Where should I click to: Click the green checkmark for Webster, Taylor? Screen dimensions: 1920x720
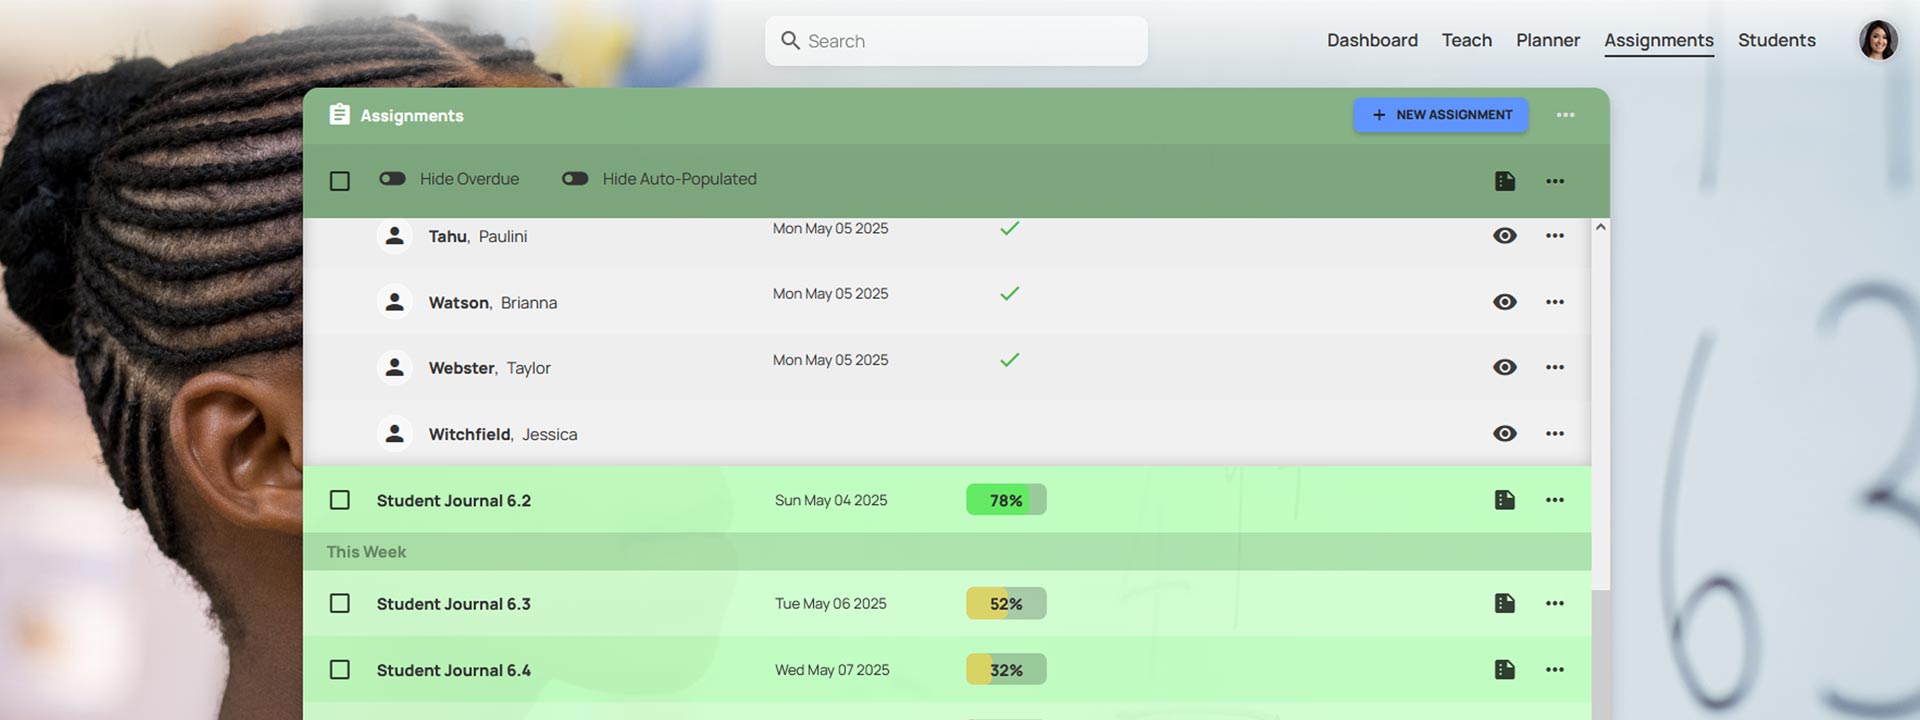[x=1010, y=359]
